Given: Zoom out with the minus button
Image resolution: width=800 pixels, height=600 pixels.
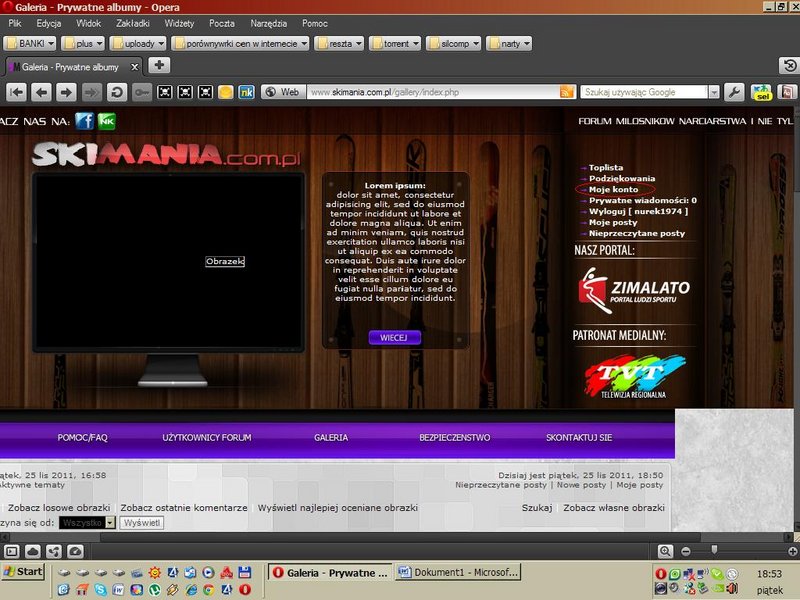Looking at the screenshot, I should click(686, 552).
